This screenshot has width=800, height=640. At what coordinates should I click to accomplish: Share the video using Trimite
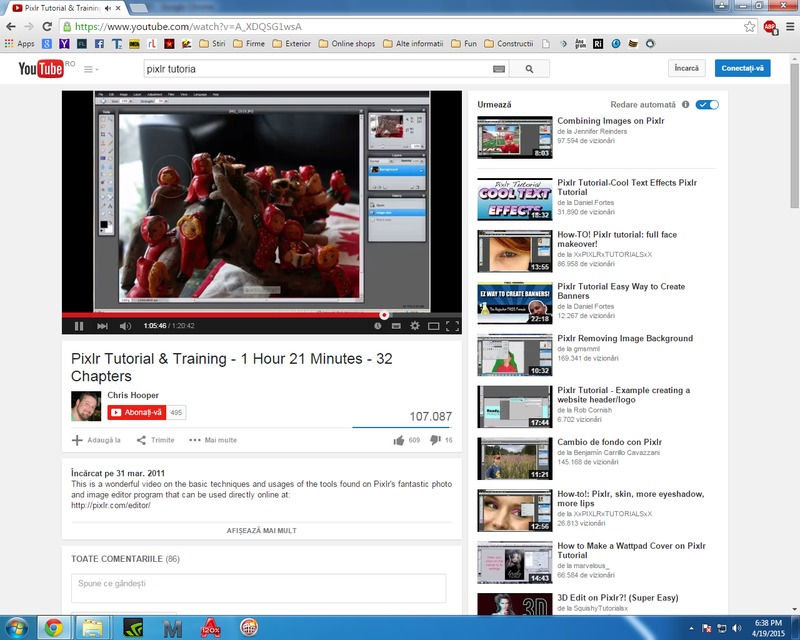click(156, 440)
